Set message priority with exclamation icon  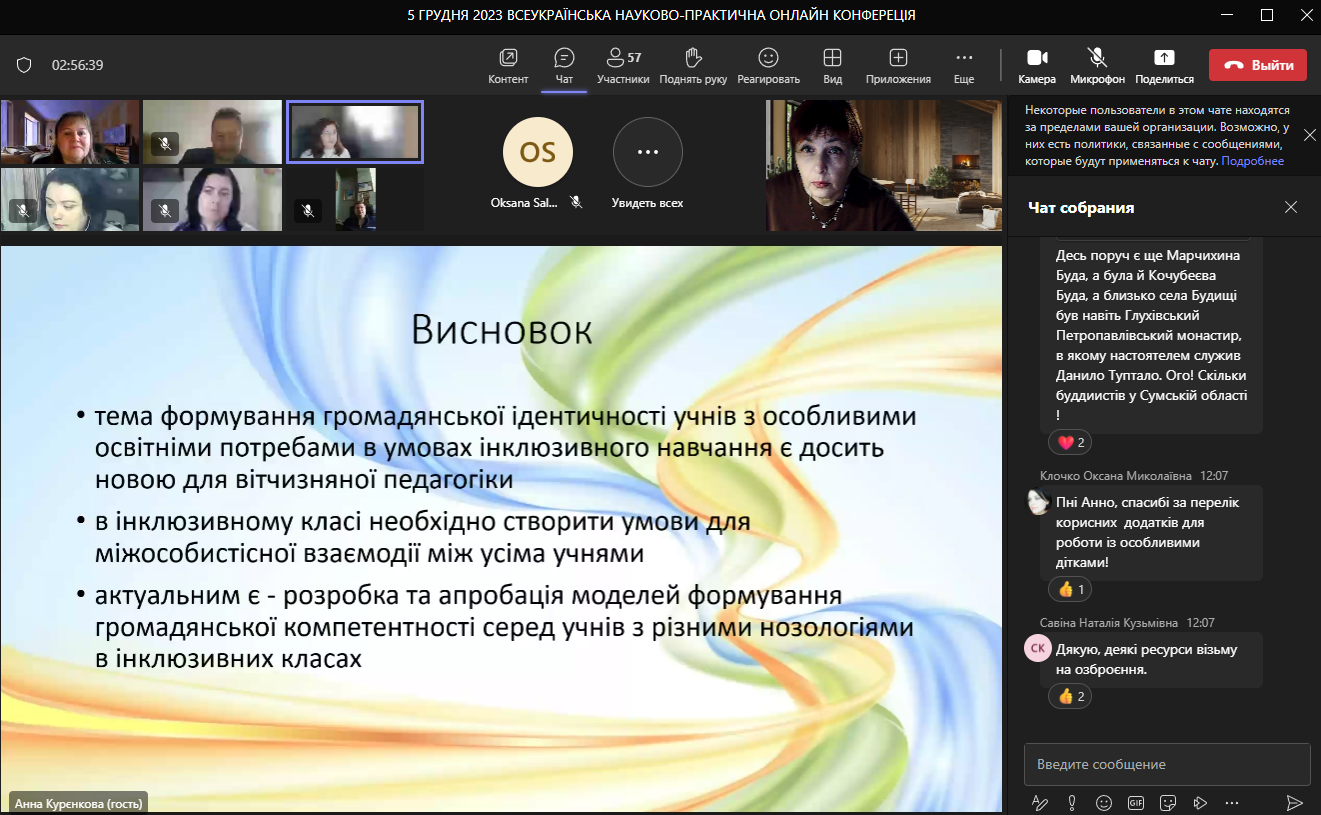point(1072,802)
